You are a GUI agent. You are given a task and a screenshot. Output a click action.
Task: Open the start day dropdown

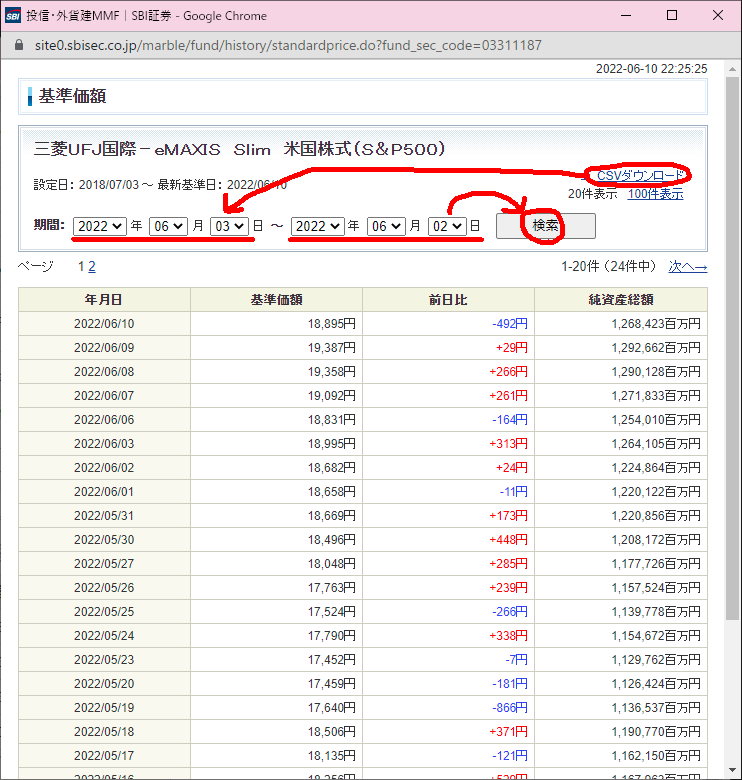pyautogui.click(x=229, y=226)
